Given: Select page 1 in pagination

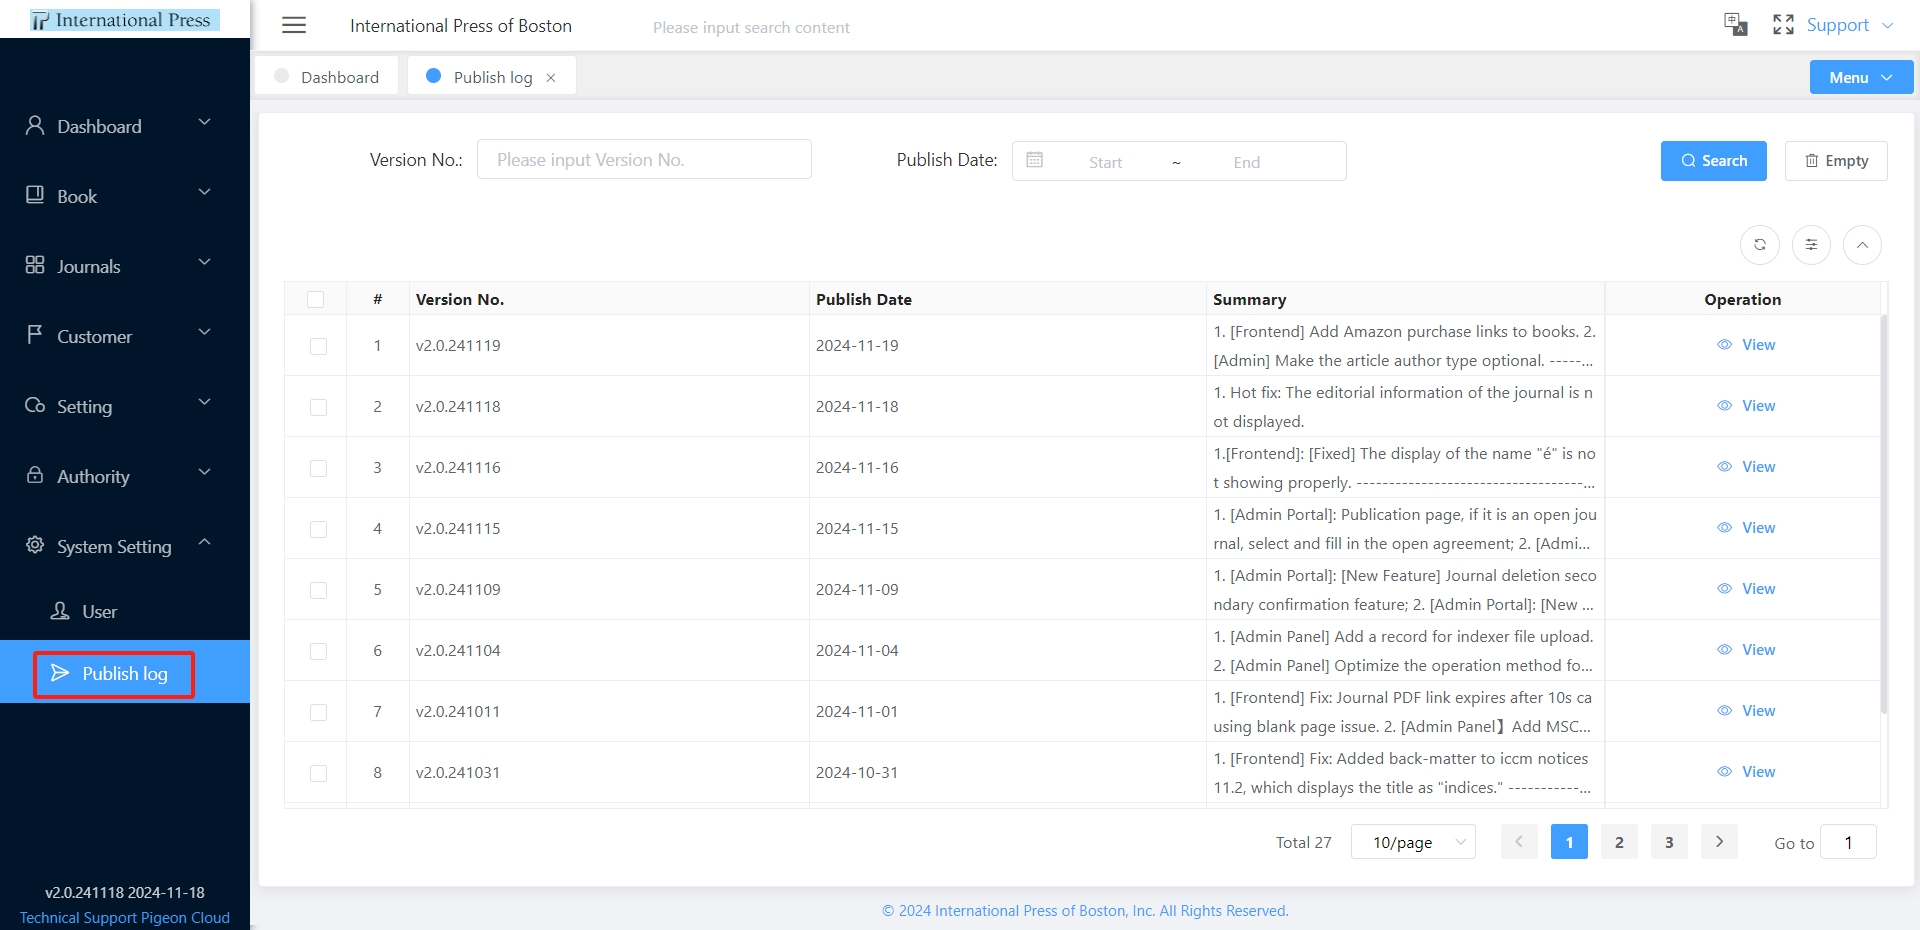Looking at the screenshot, I should click(1569, 842).
